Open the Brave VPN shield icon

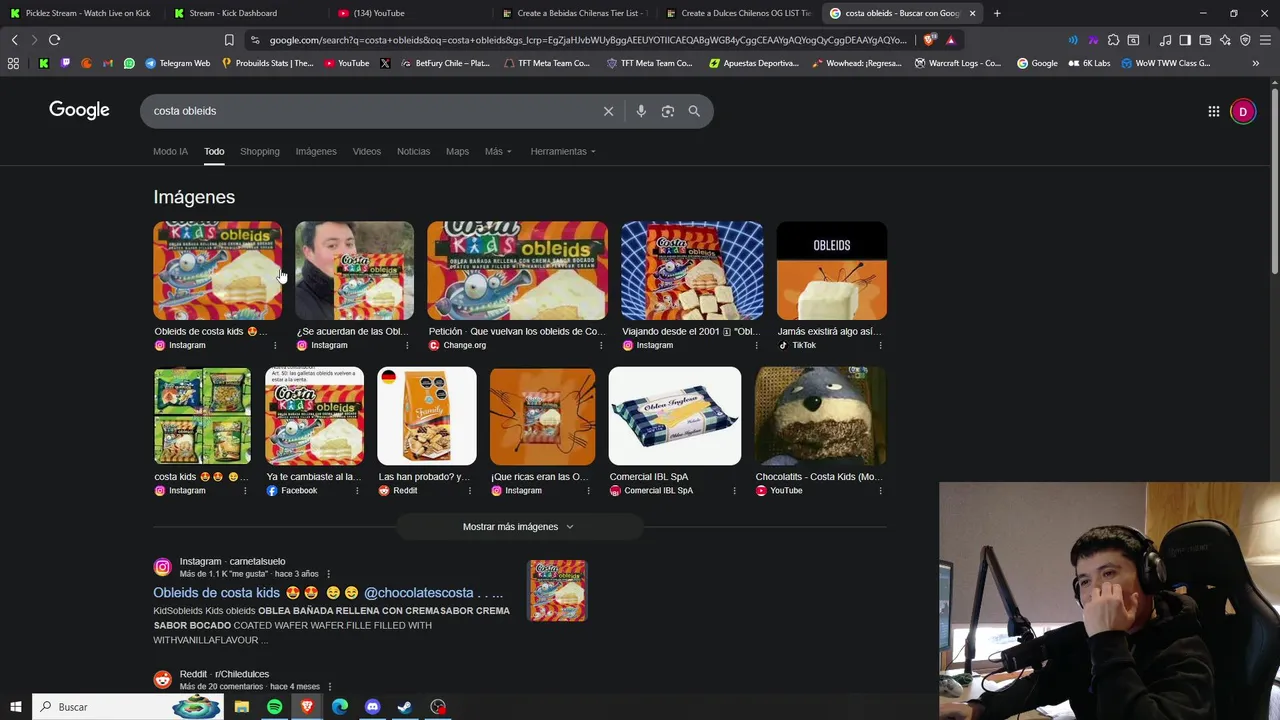pos(1245,40)
